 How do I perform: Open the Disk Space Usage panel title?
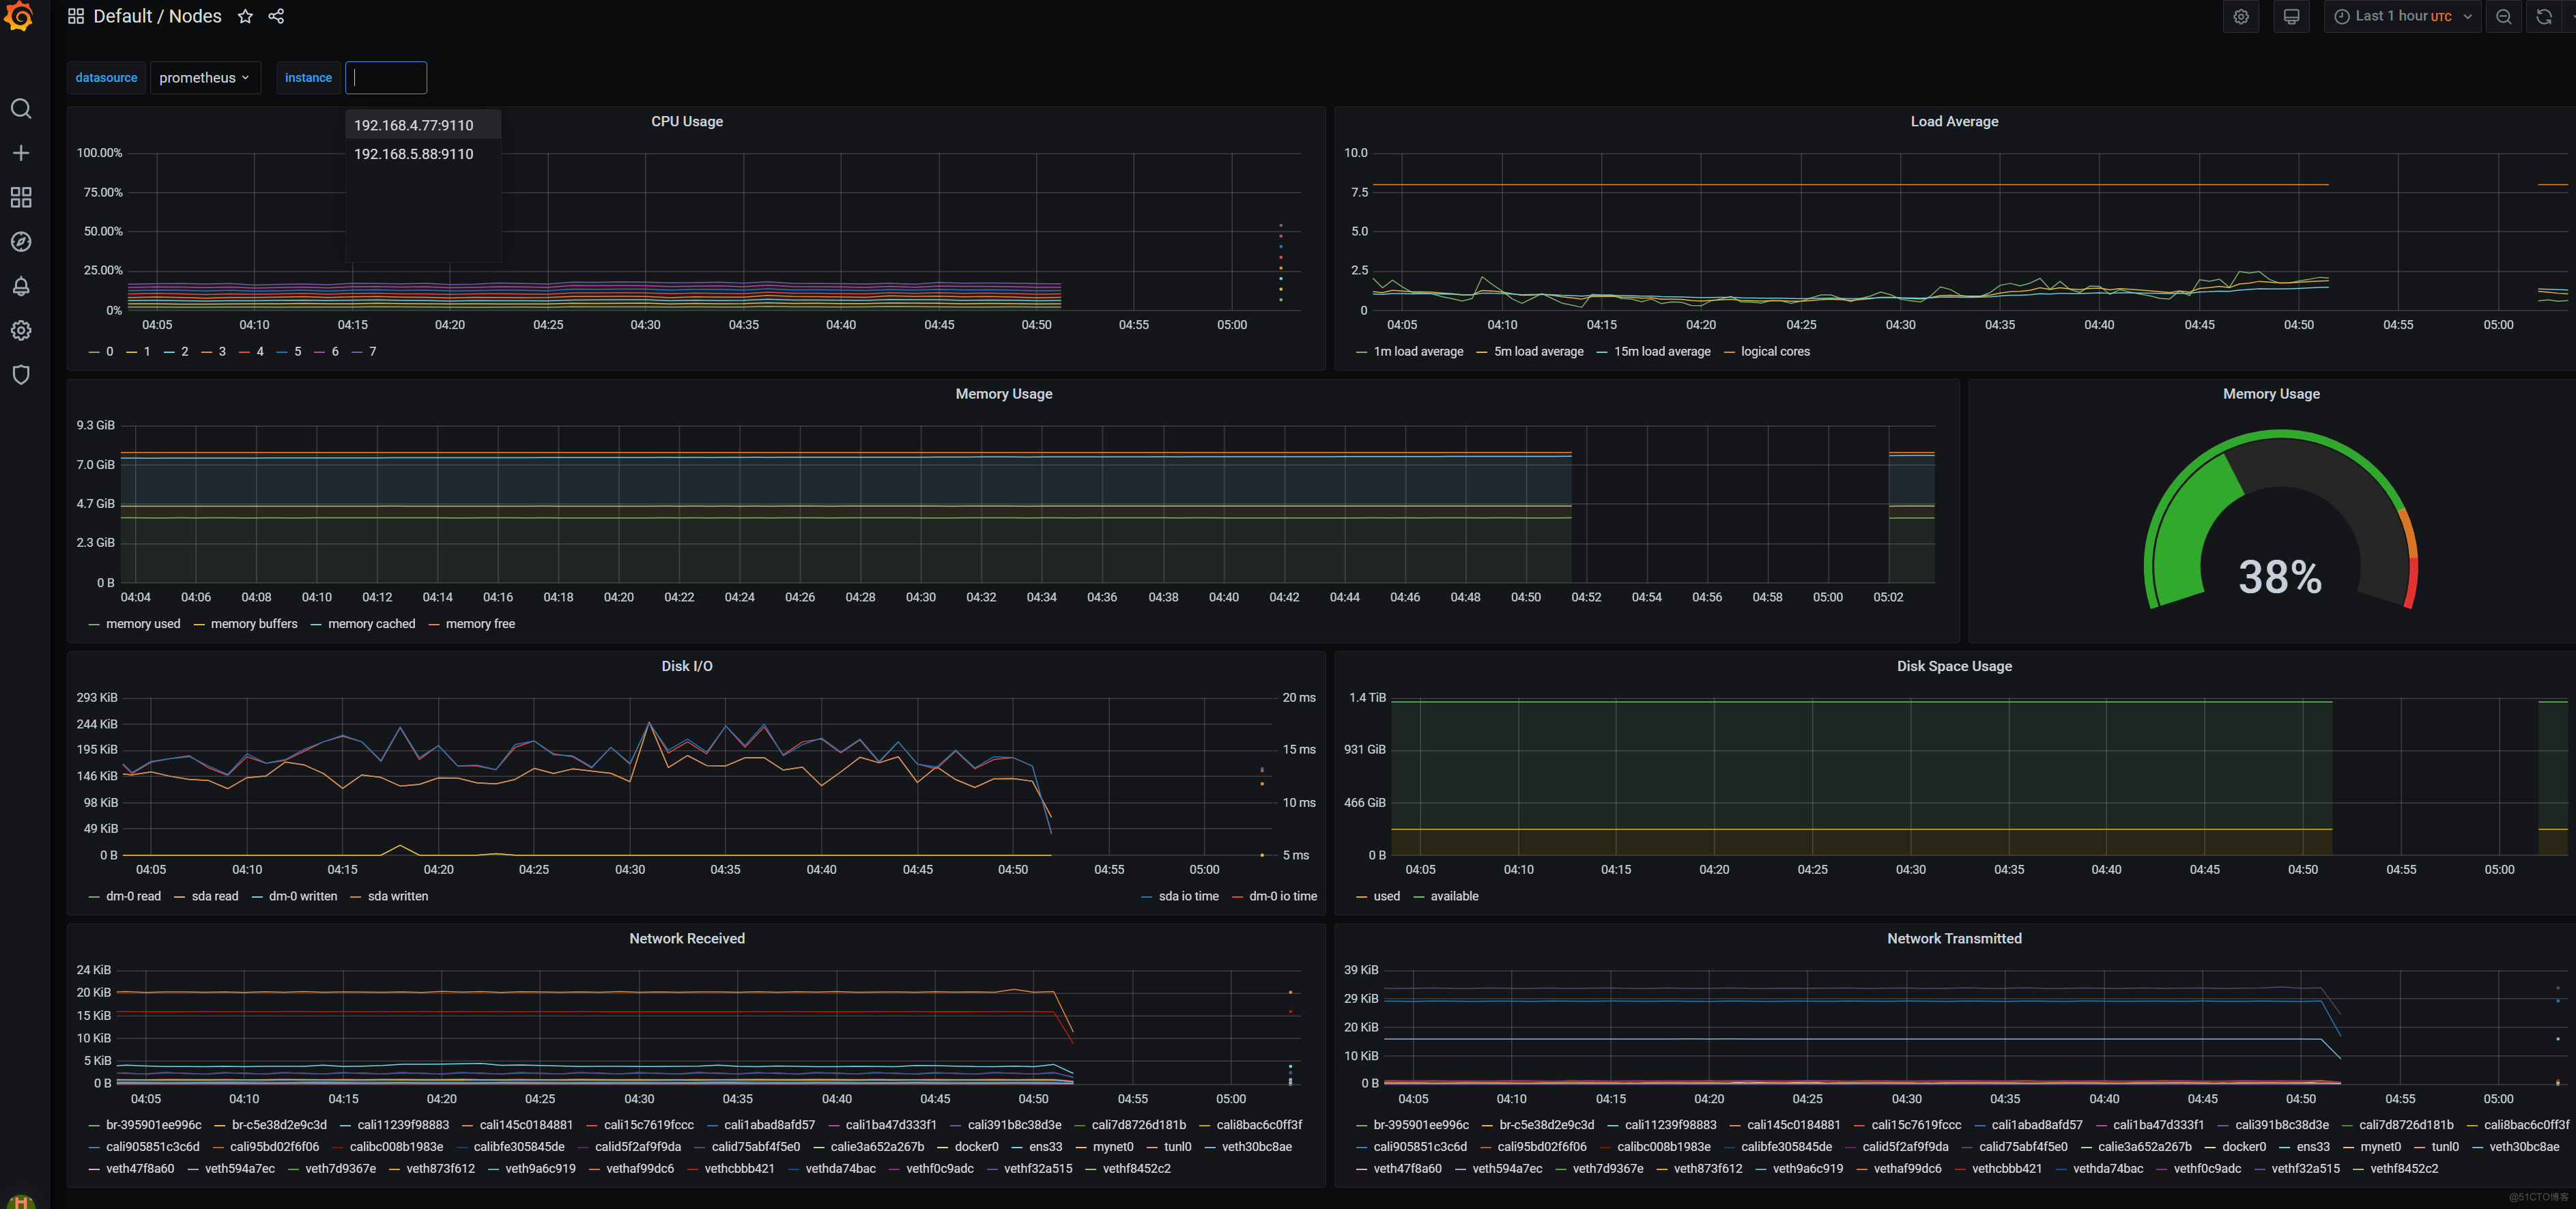[x=1954, y=666]
